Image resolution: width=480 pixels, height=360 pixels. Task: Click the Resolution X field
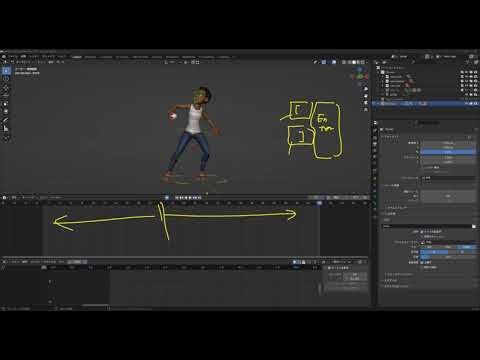(448, 143)
